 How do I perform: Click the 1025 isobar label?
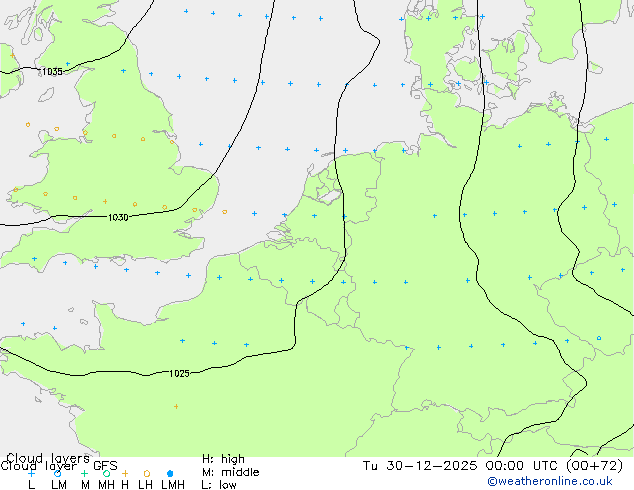click(x=179, y=374)
